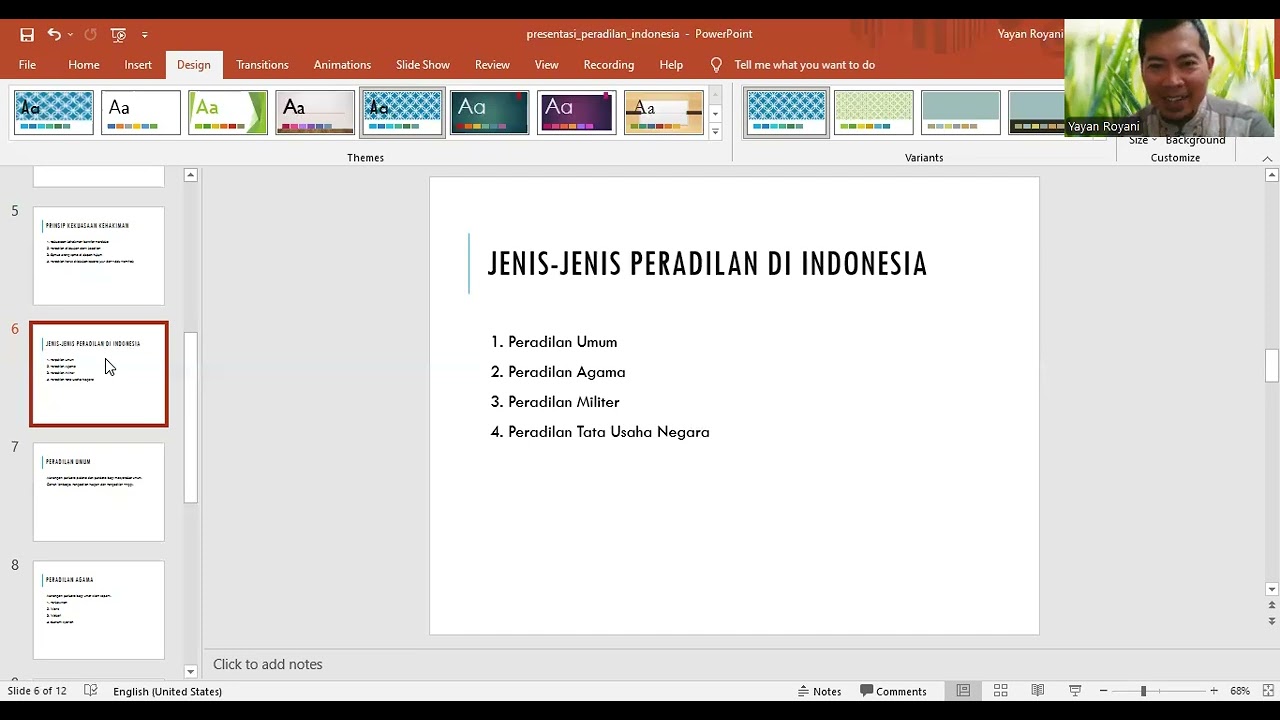Click the slide title Jenis-Jenis Peradilan di Indonesia

tap(707, 264)
